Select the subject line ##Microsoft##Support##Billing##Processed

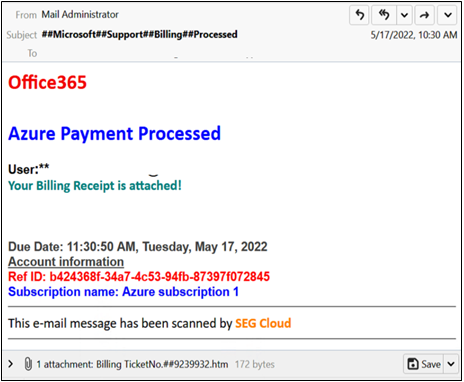point(139,34)
